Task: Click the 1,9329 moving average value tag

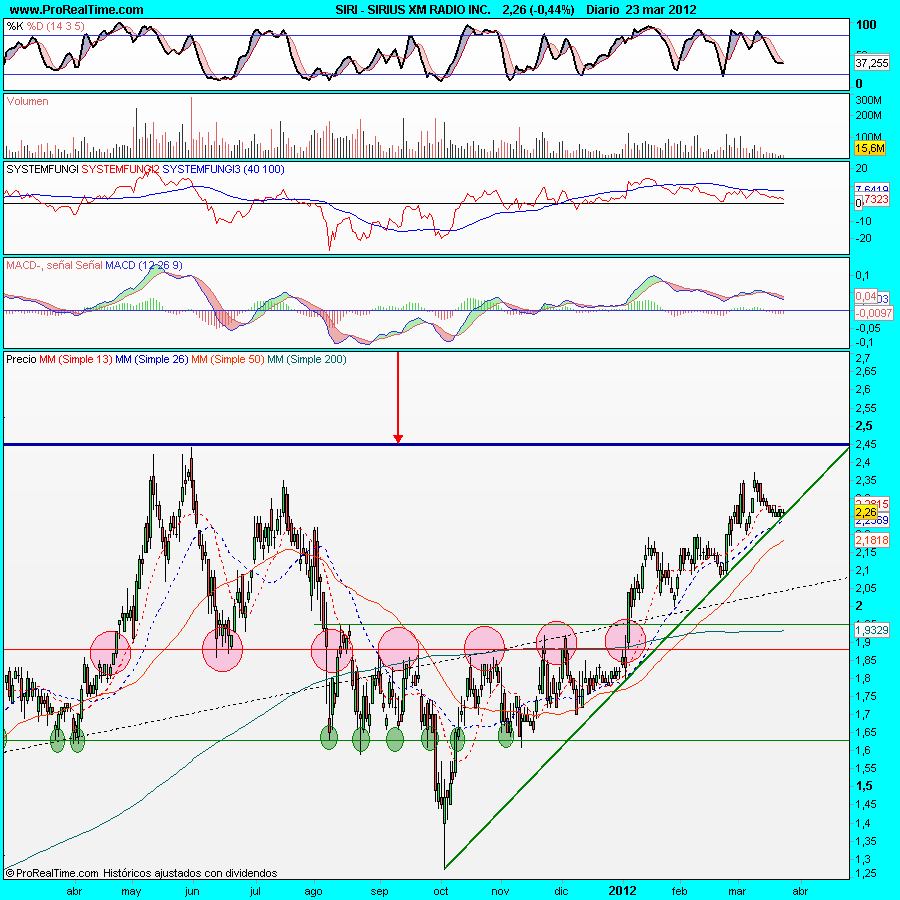Action: pyautogui.click(x=871, y=630)
